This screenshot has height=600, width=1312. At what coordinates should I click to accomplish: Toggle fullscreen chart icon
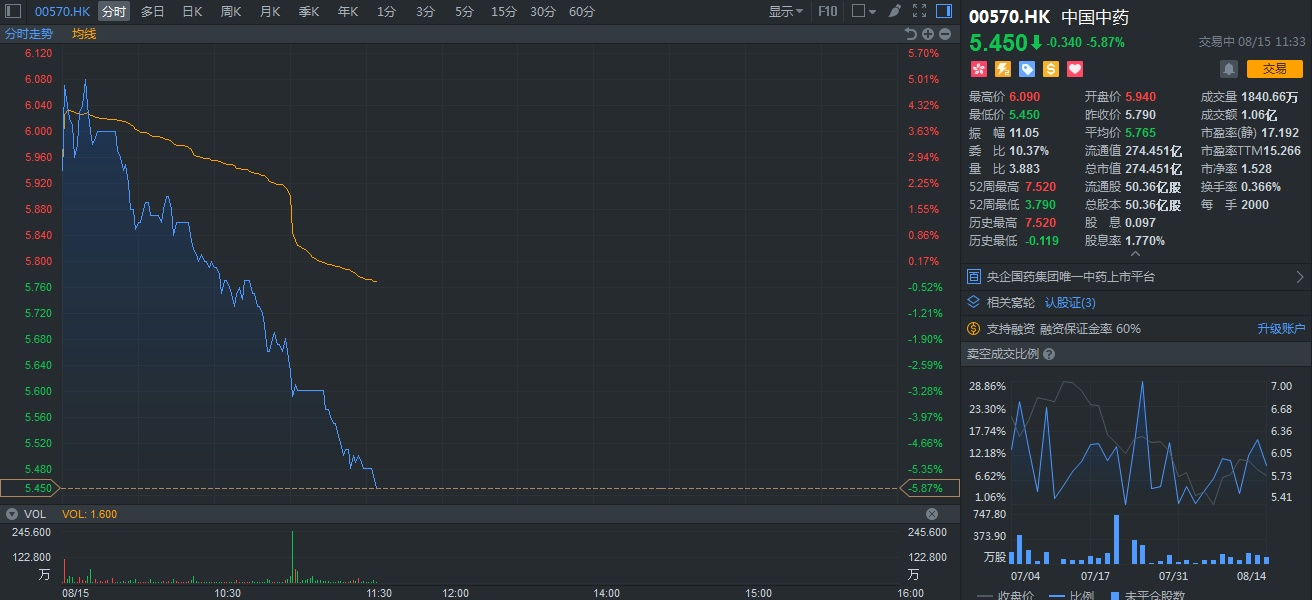coord(917,12)
